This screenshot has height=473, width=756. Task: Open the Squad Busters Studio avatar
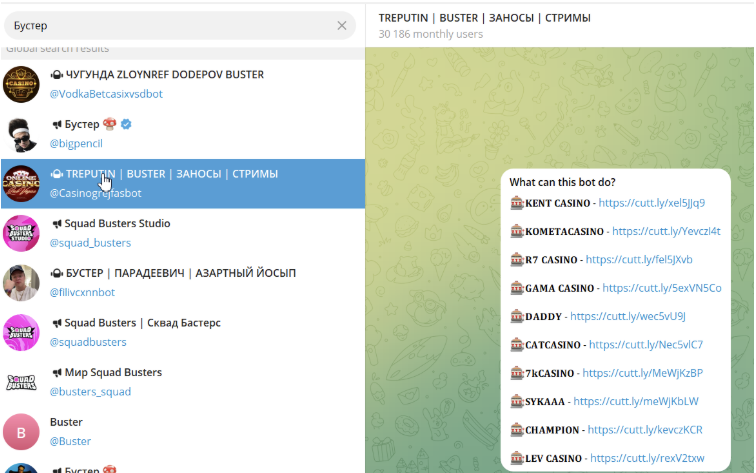21,233
